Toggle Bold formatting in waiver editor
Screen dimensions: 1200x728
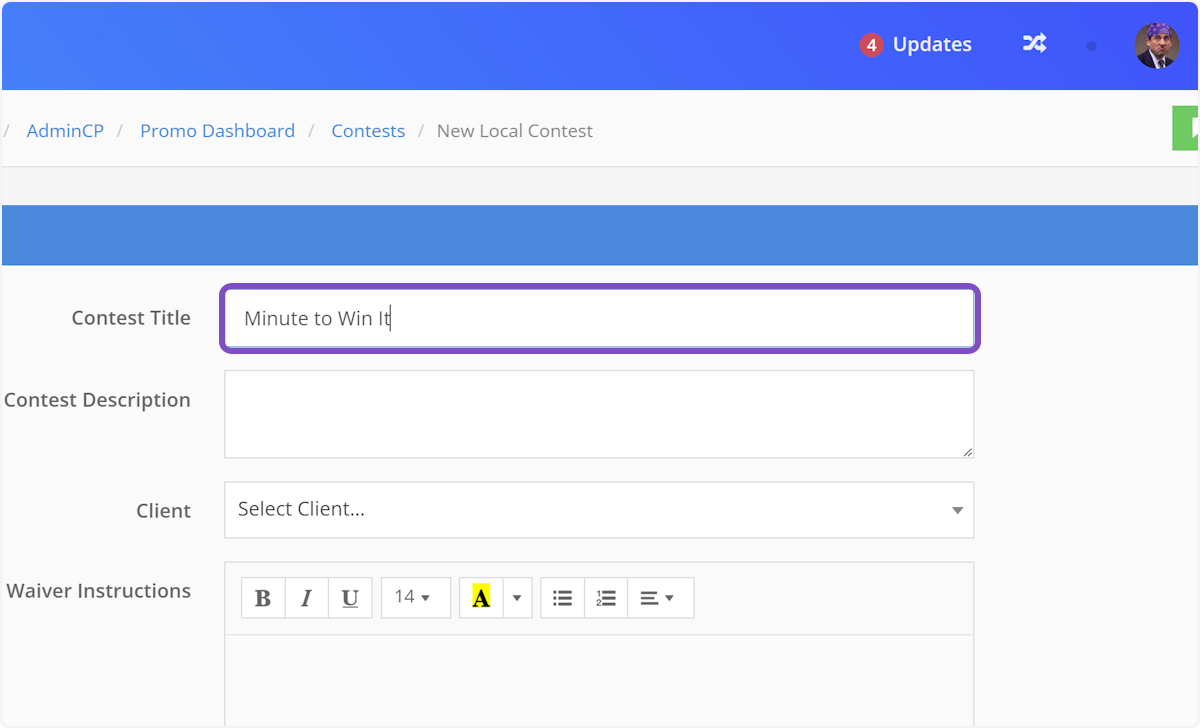(x=263, y=598)
